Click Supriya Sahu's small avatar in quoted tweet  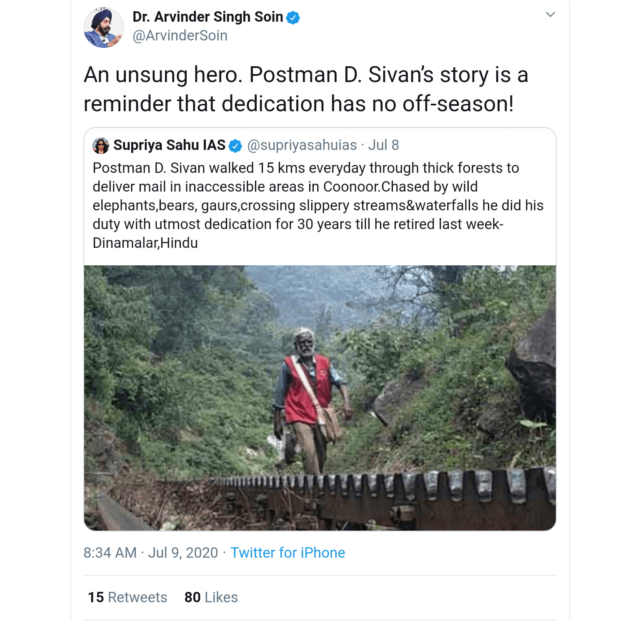click(x=101, y=146)
